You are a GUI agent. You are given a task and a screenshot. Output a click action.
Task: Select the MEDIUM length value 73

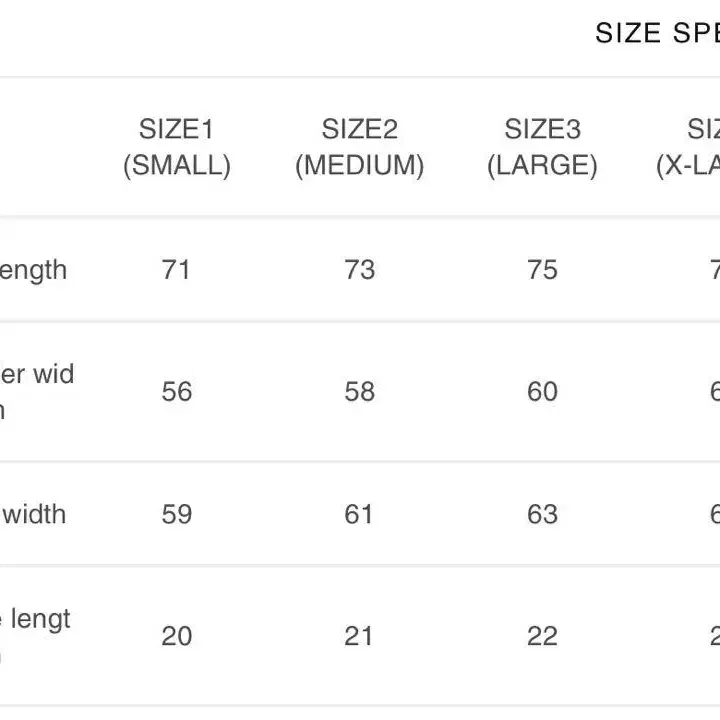coord(359,270)
